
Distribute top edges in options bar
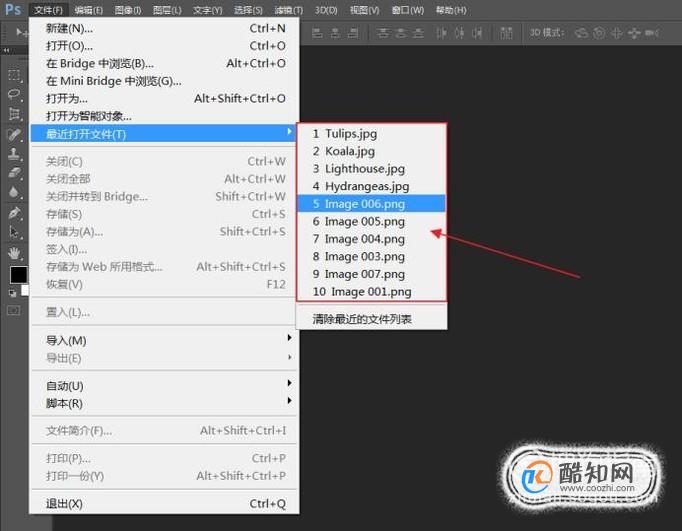[383, 33]
